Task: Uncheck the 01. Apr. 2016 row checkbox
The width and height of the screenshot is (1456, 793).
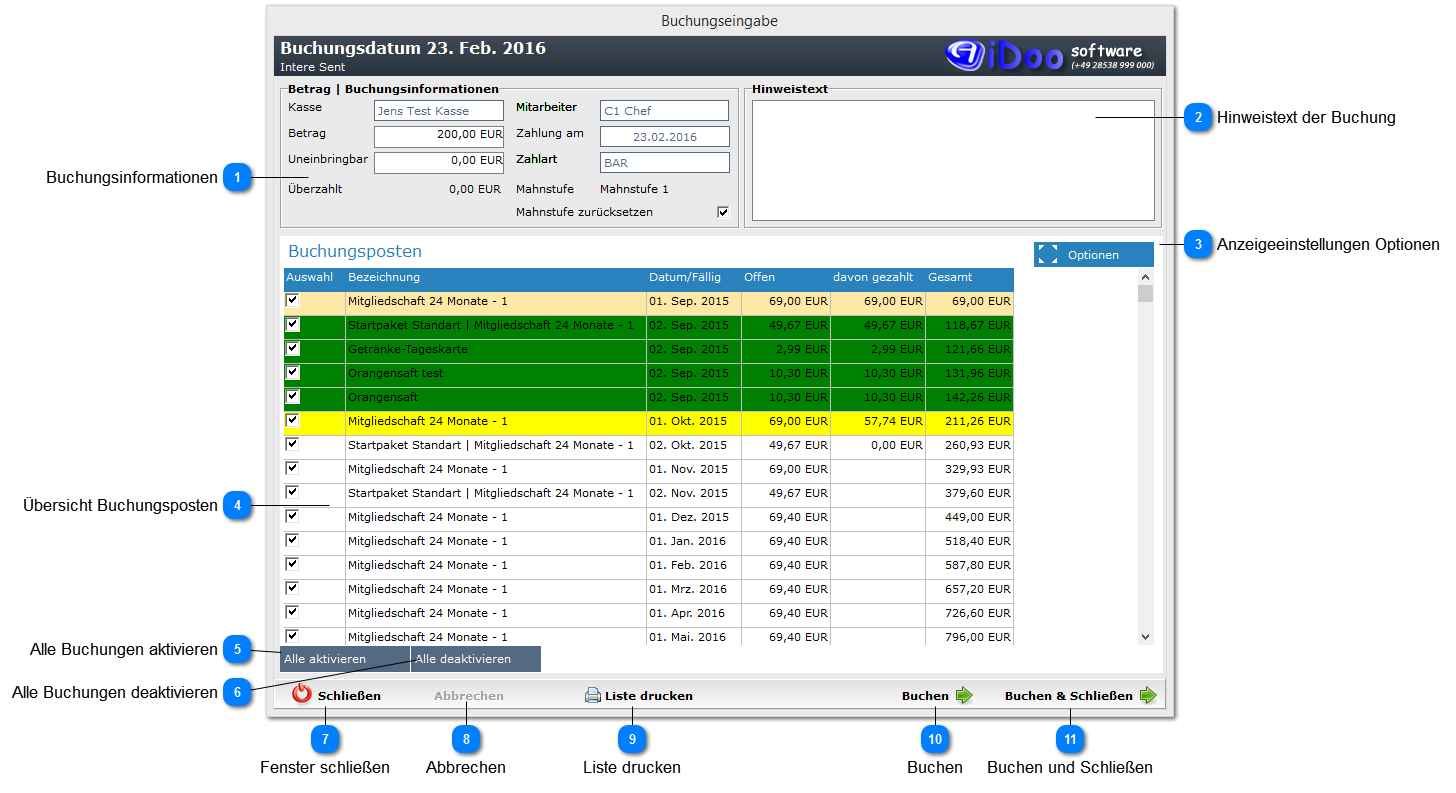Action: coord(292,612)
